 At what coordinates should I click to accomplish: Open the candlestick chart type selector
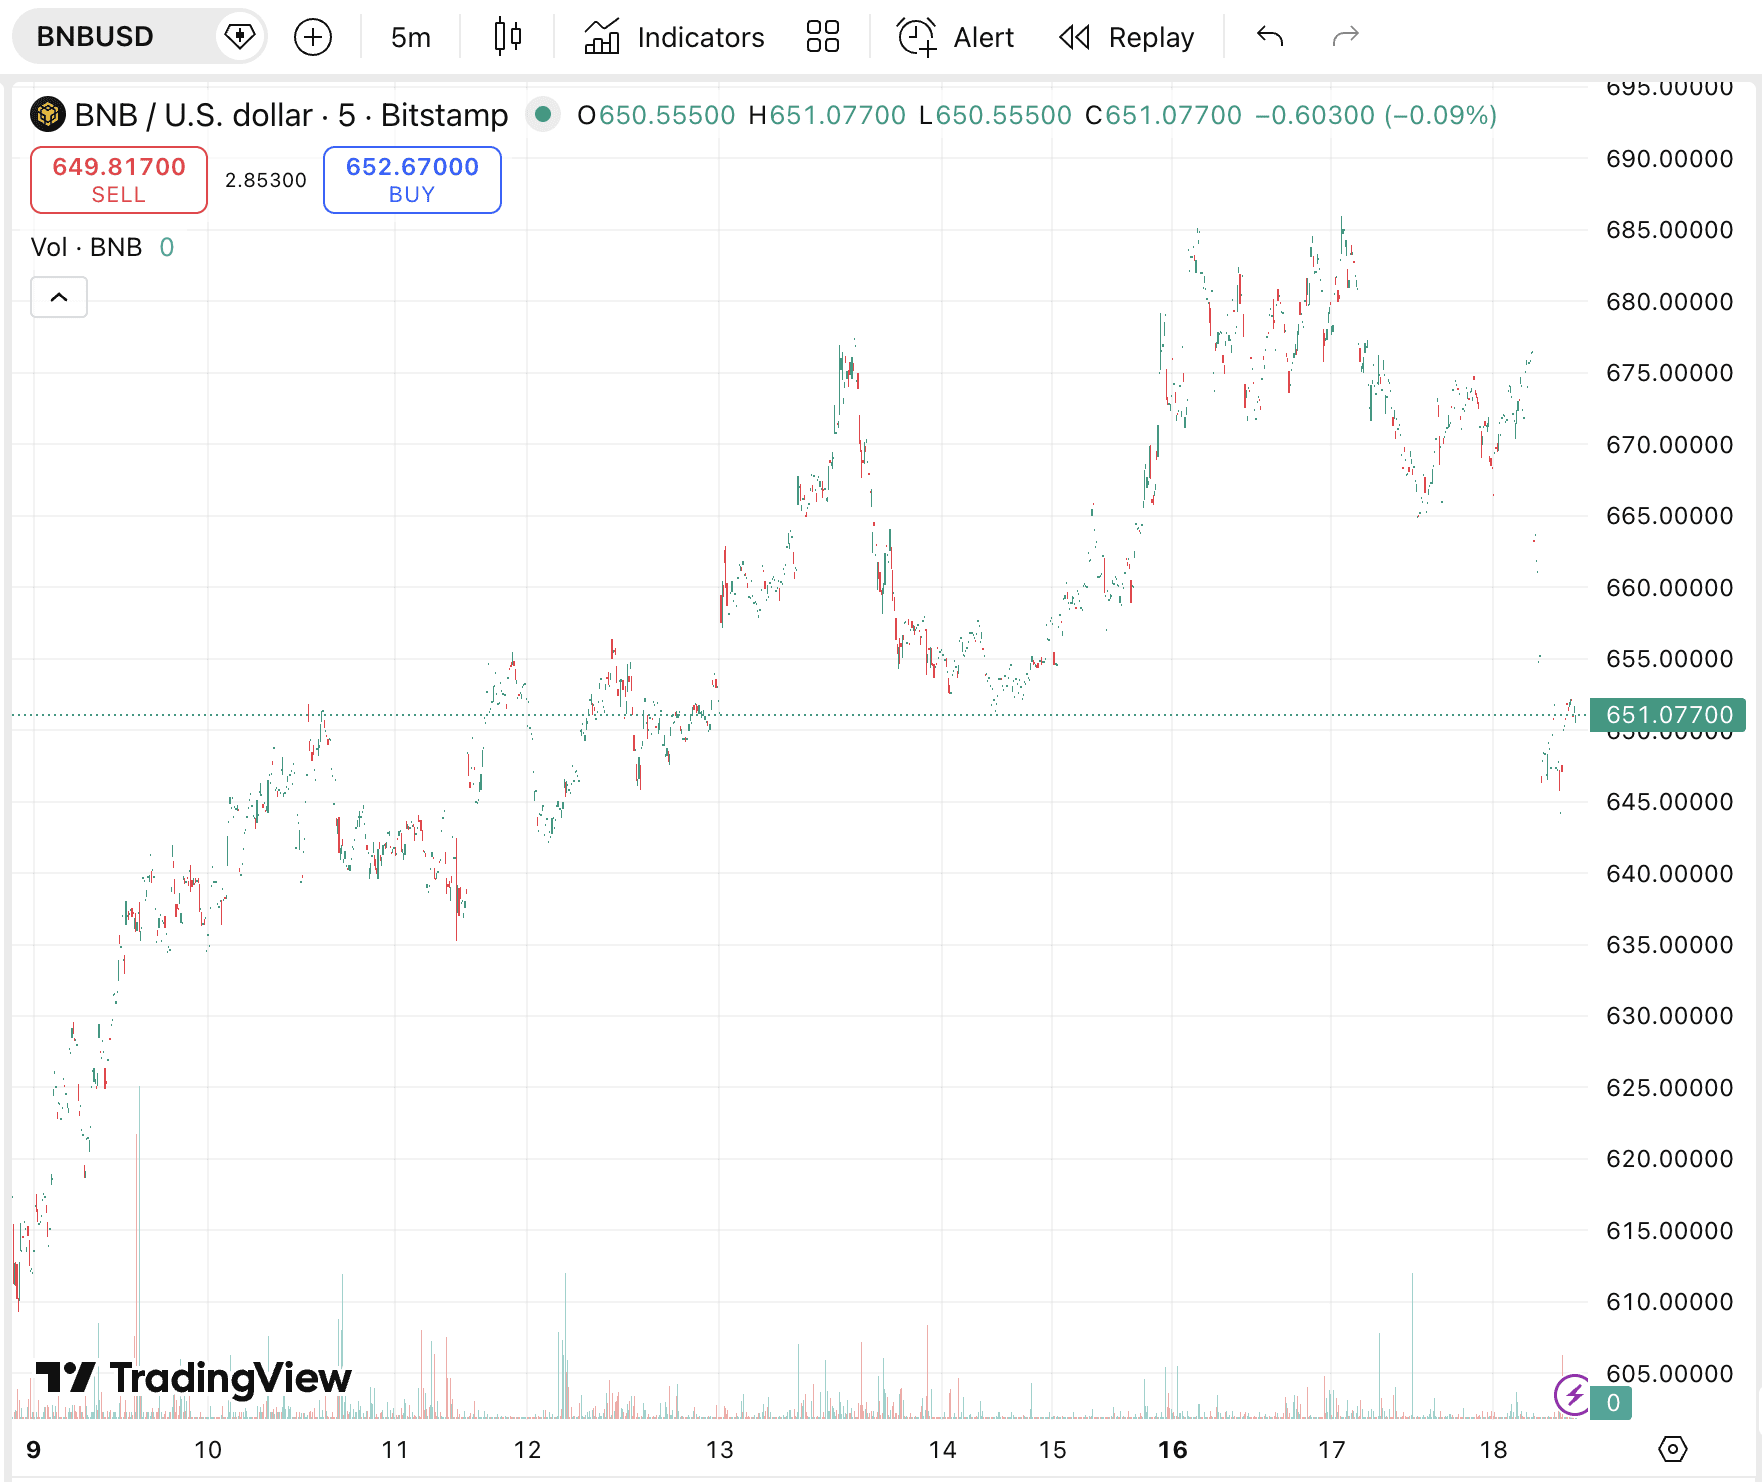pyautogui.click(x=507, y=37)
